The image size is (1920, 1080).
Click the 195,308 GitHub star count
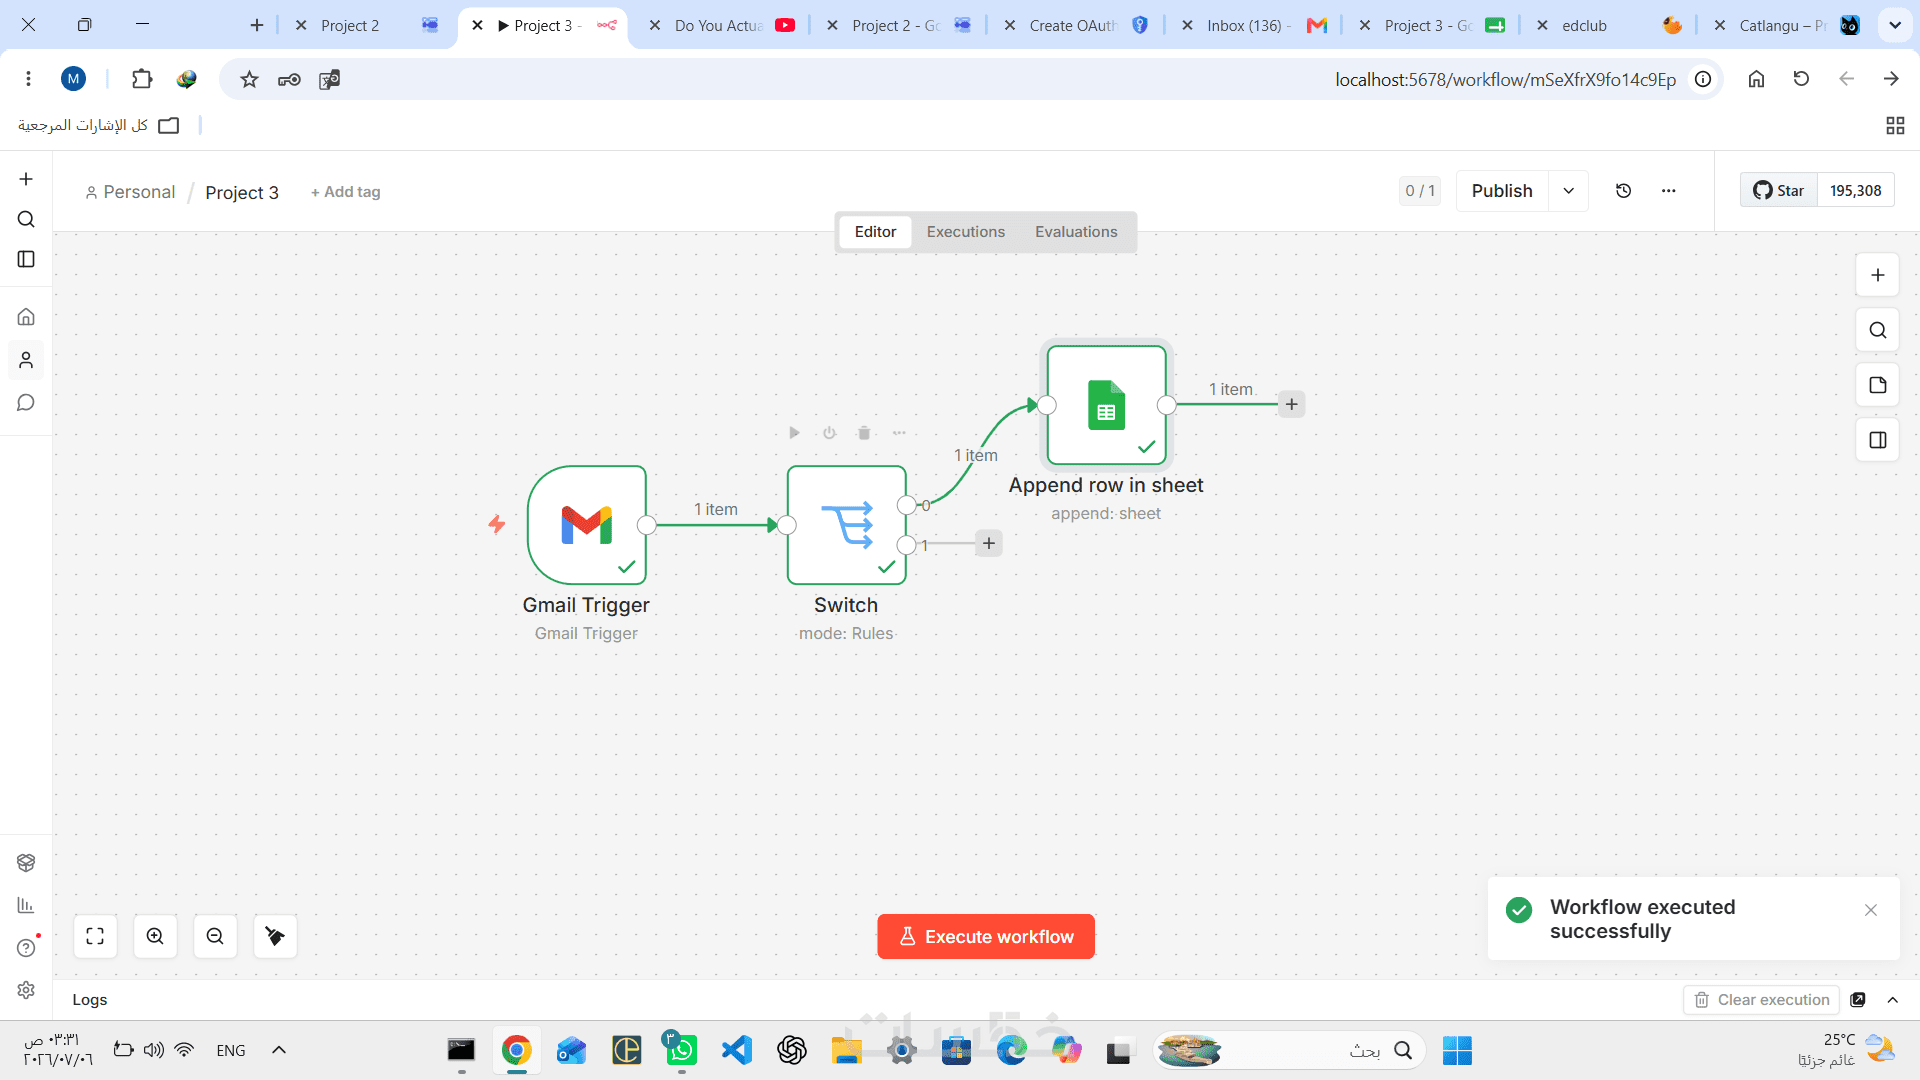[1856, 191]
